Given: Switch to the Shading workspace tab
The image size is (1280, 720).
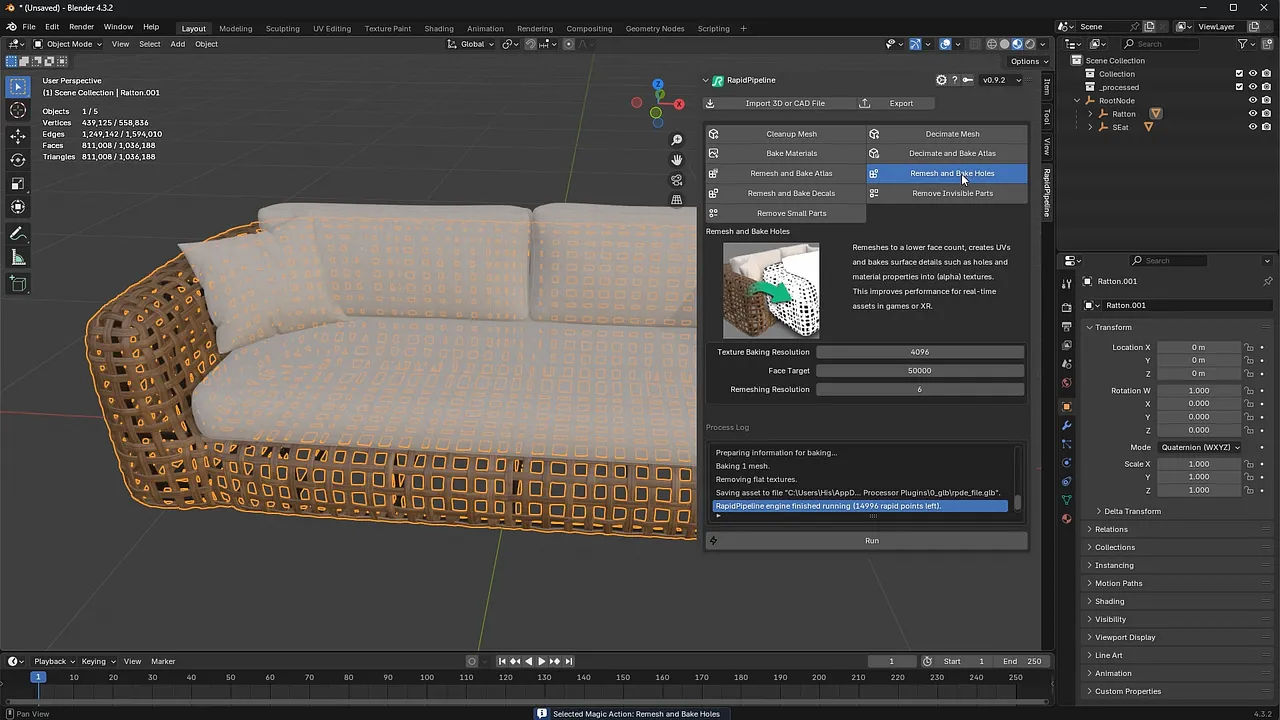Looking at the screenshot, I should coord(438,28).
